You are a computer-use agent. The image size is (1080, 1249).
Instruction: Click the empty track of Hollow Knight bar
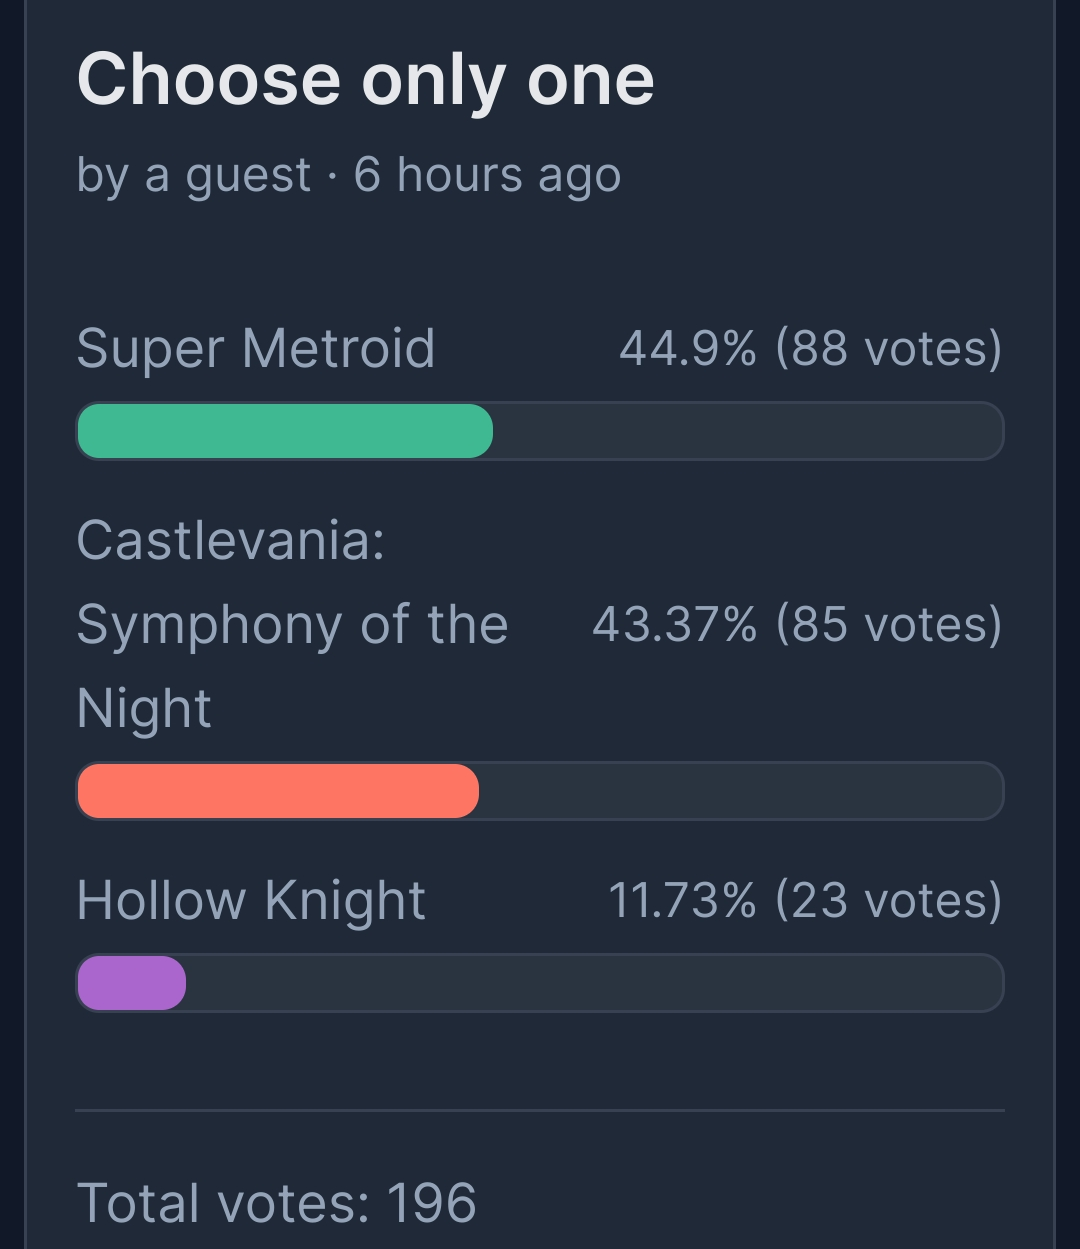594,983
